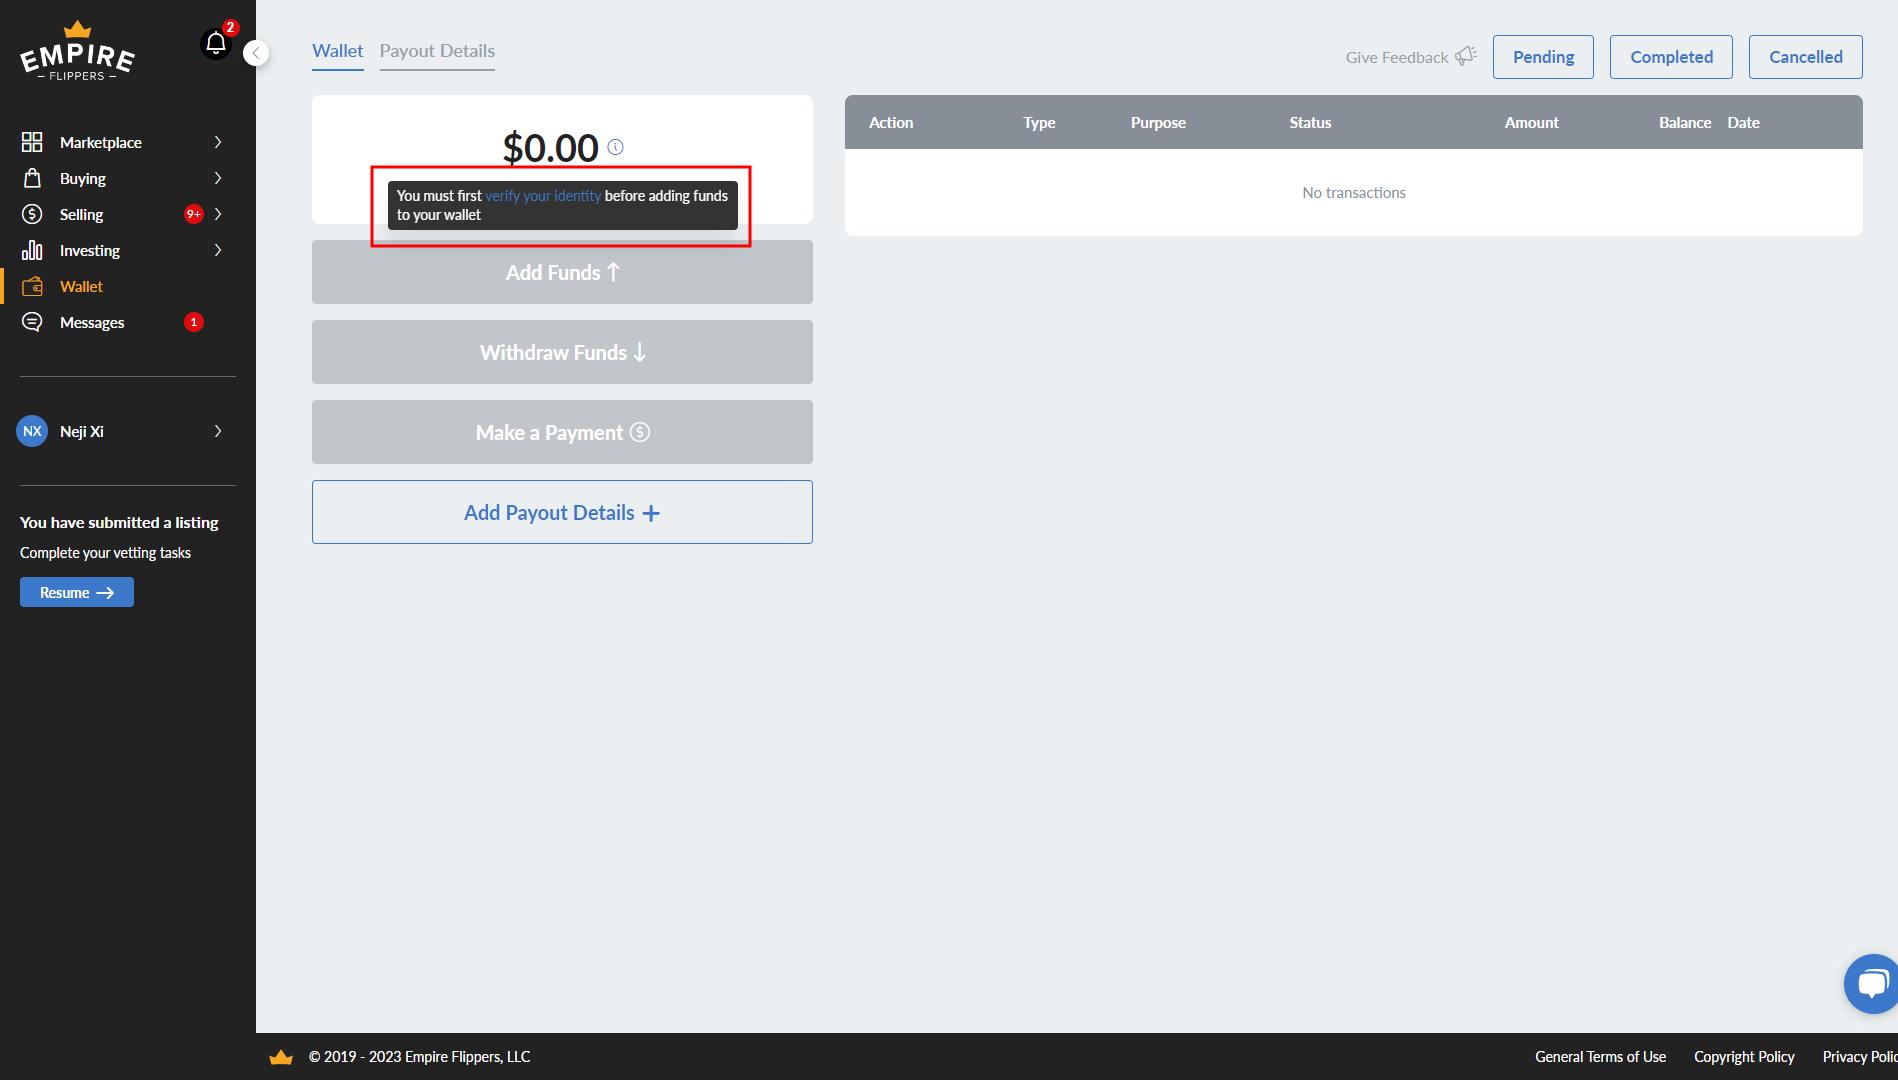Click the notification bell icon

pyautogui.click(x=216, y=43)
